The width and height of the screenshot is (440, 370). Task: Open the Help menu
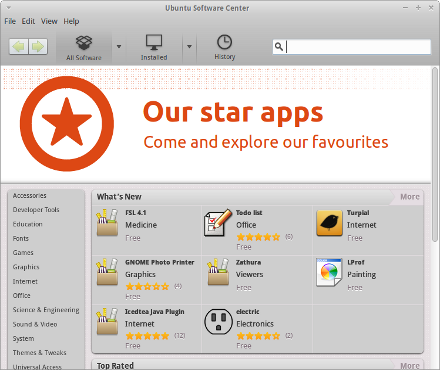[x=71, y=21]
